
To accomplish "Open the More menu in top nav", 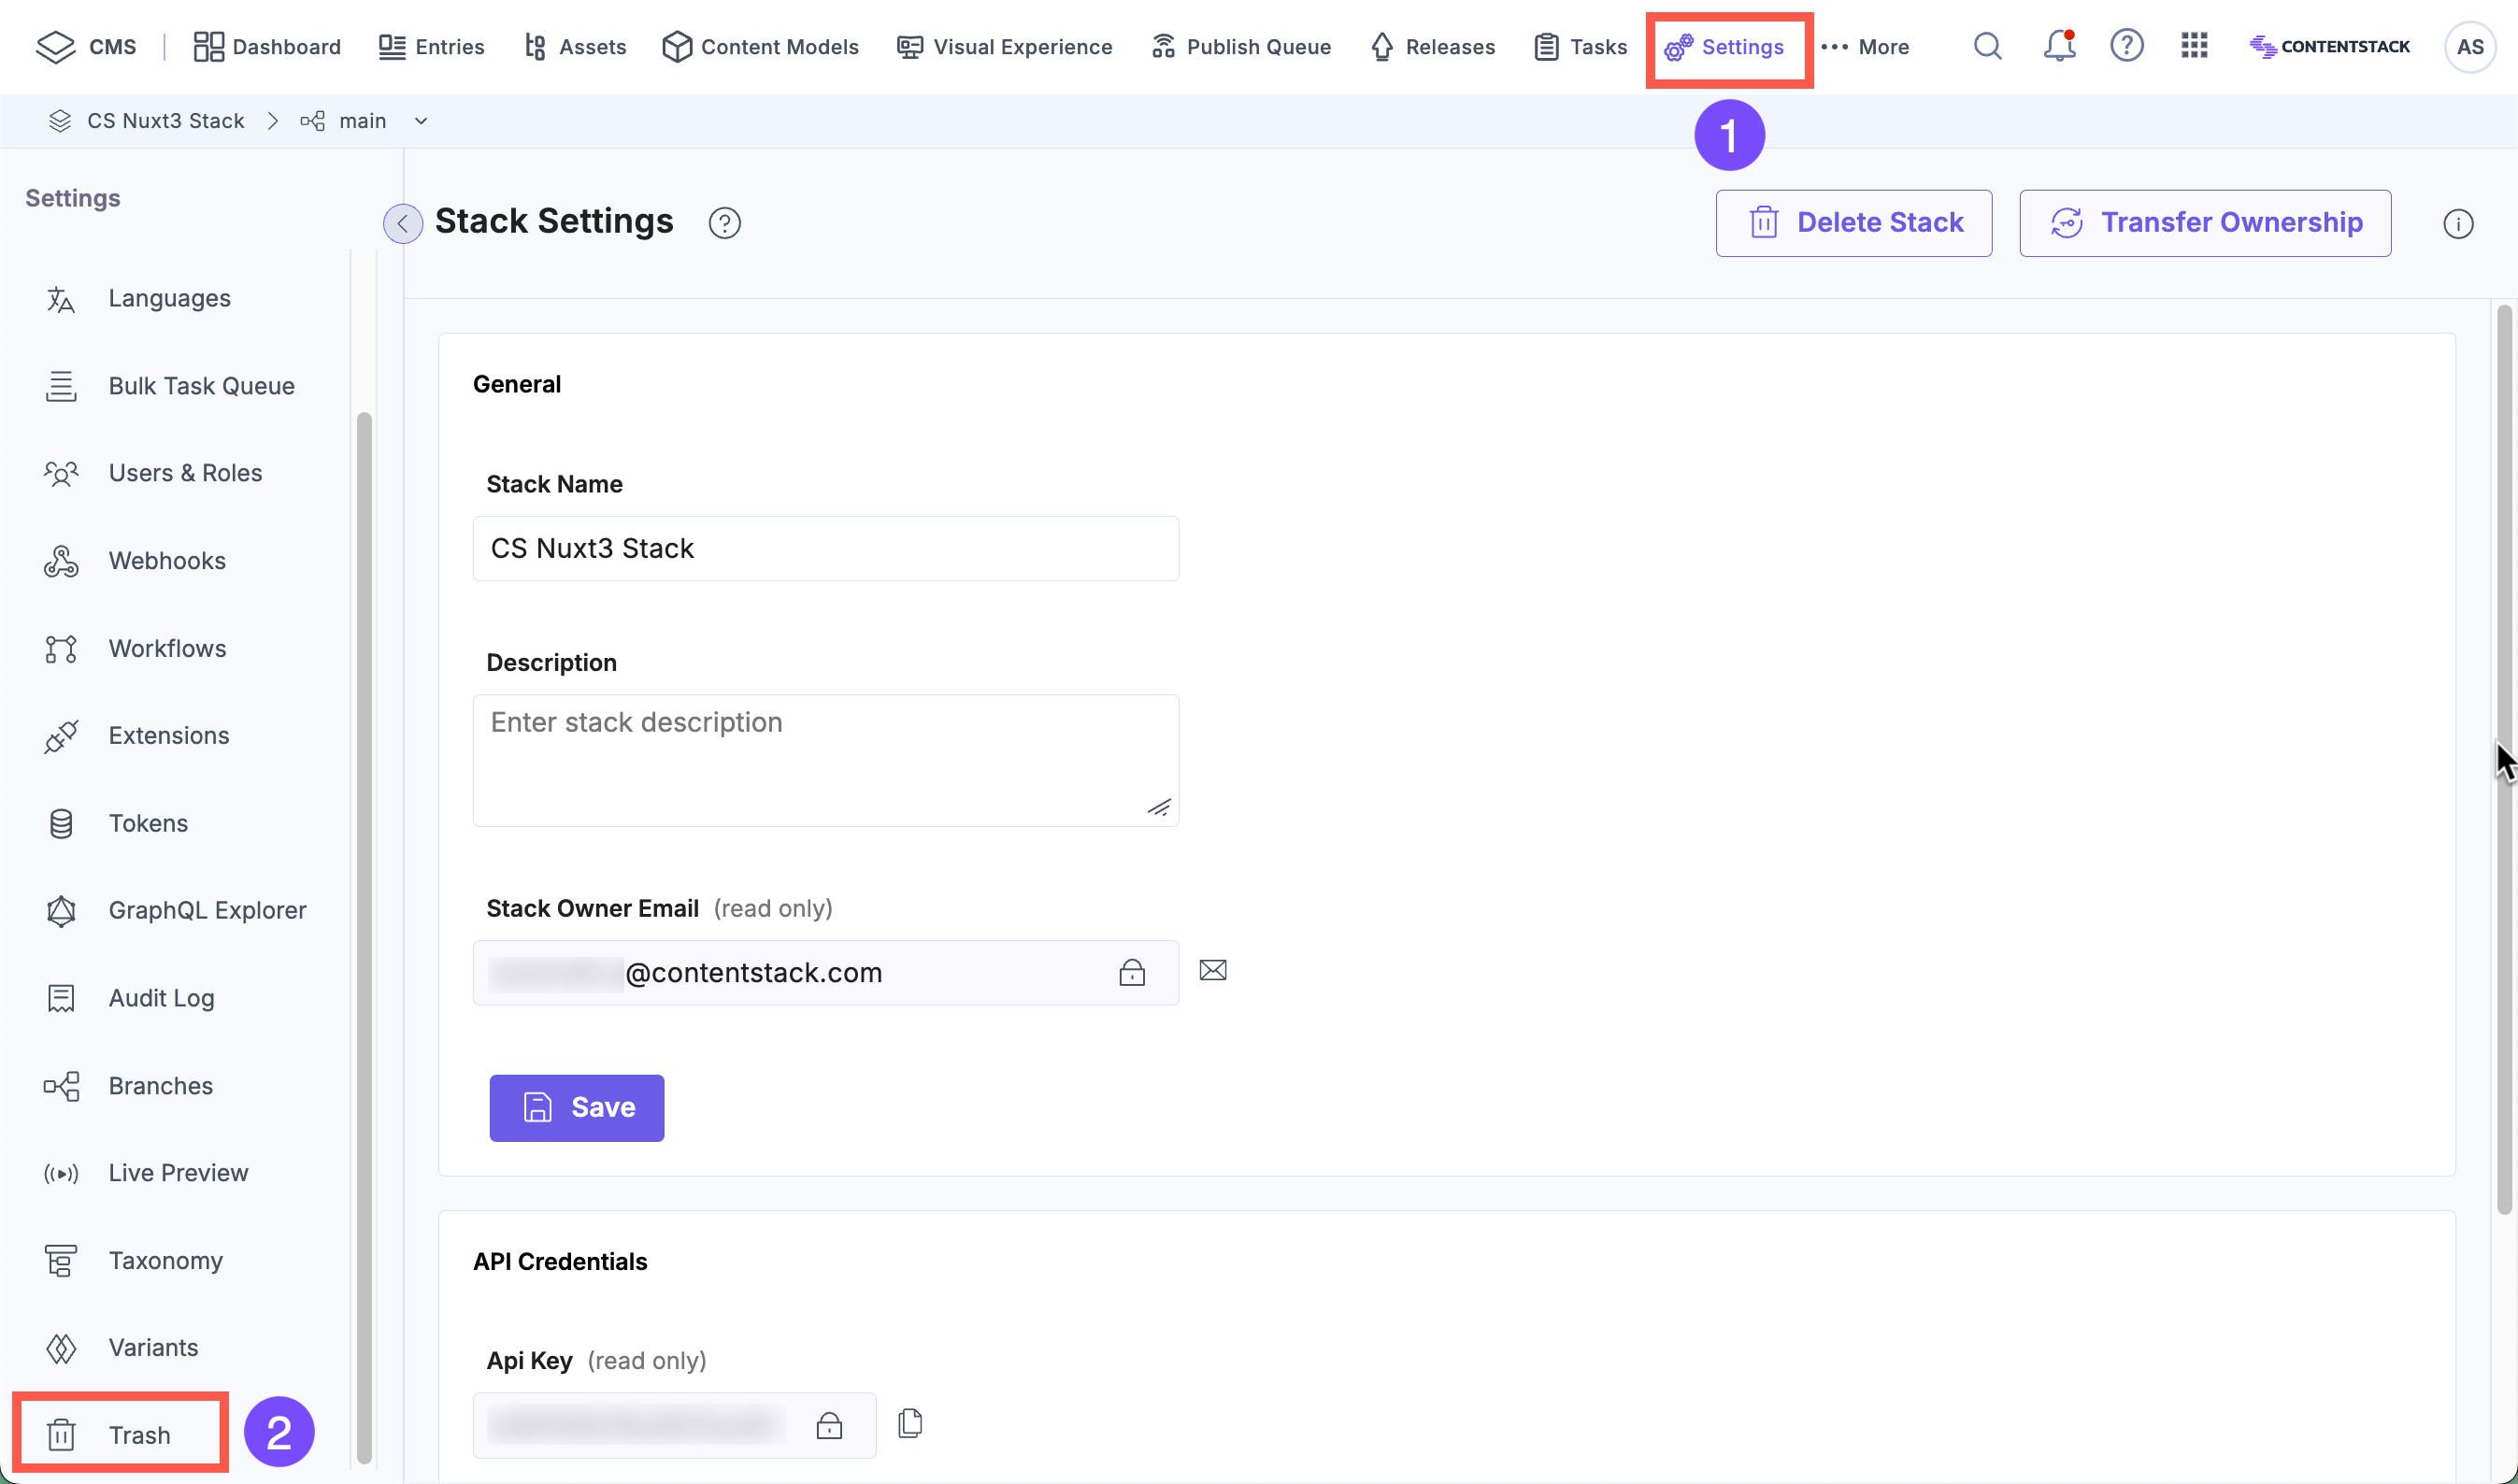I will click(1865, 47).
